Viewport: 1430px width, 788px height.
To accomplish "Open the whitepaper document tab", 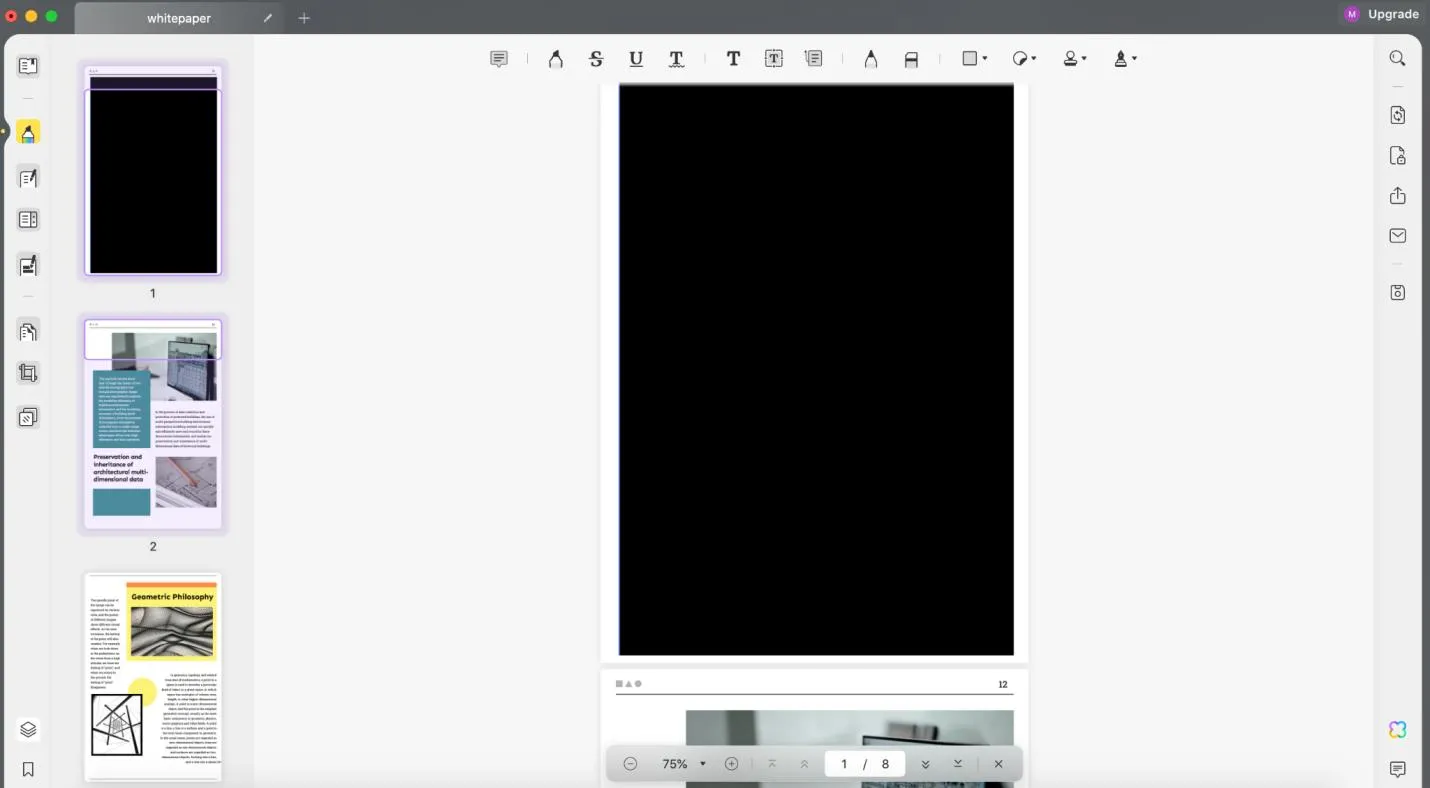I will [179, 17].
